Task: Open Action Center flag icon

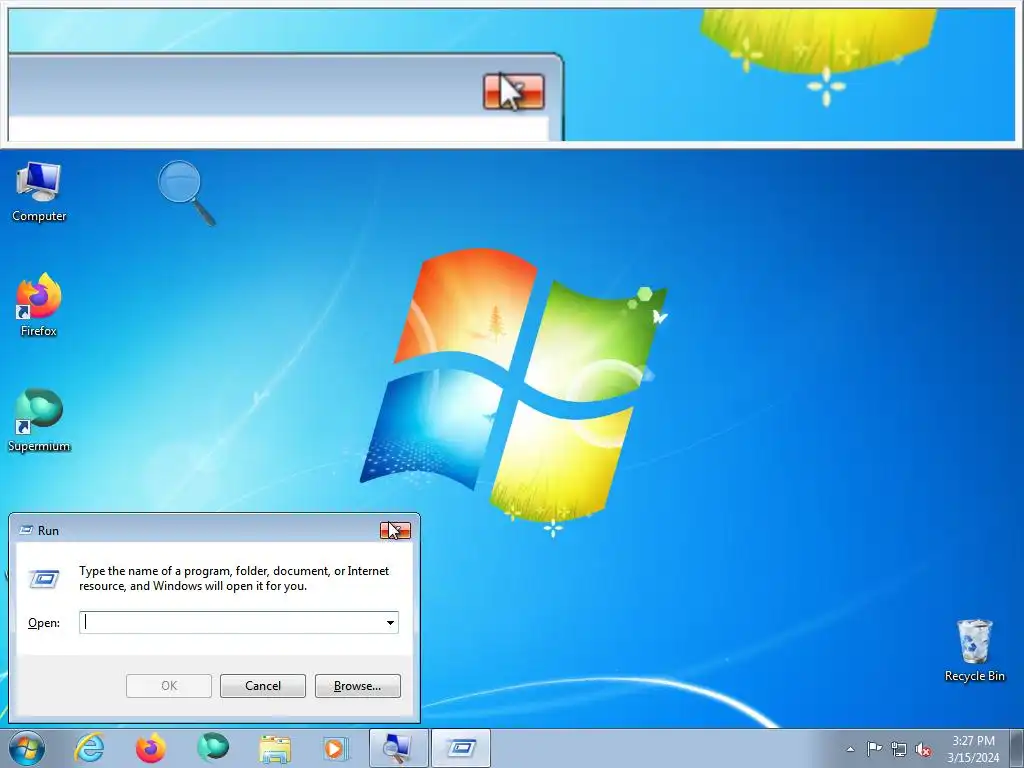Action: (874, 749)
